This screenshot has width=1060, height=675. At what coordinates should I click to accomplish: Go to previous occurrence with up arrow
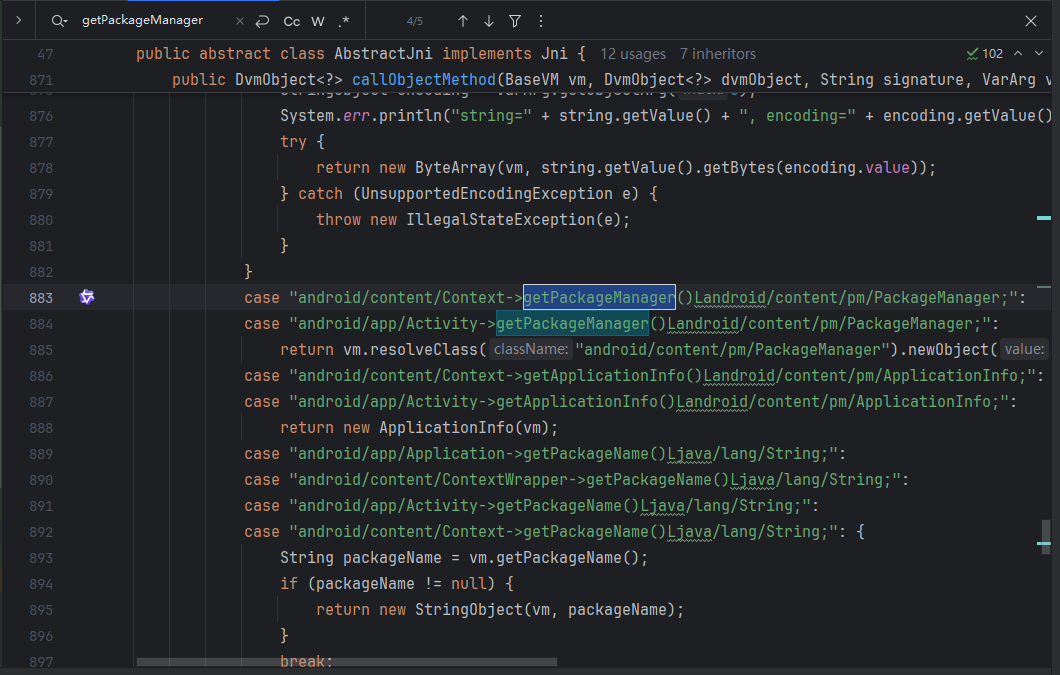point(462,21)
